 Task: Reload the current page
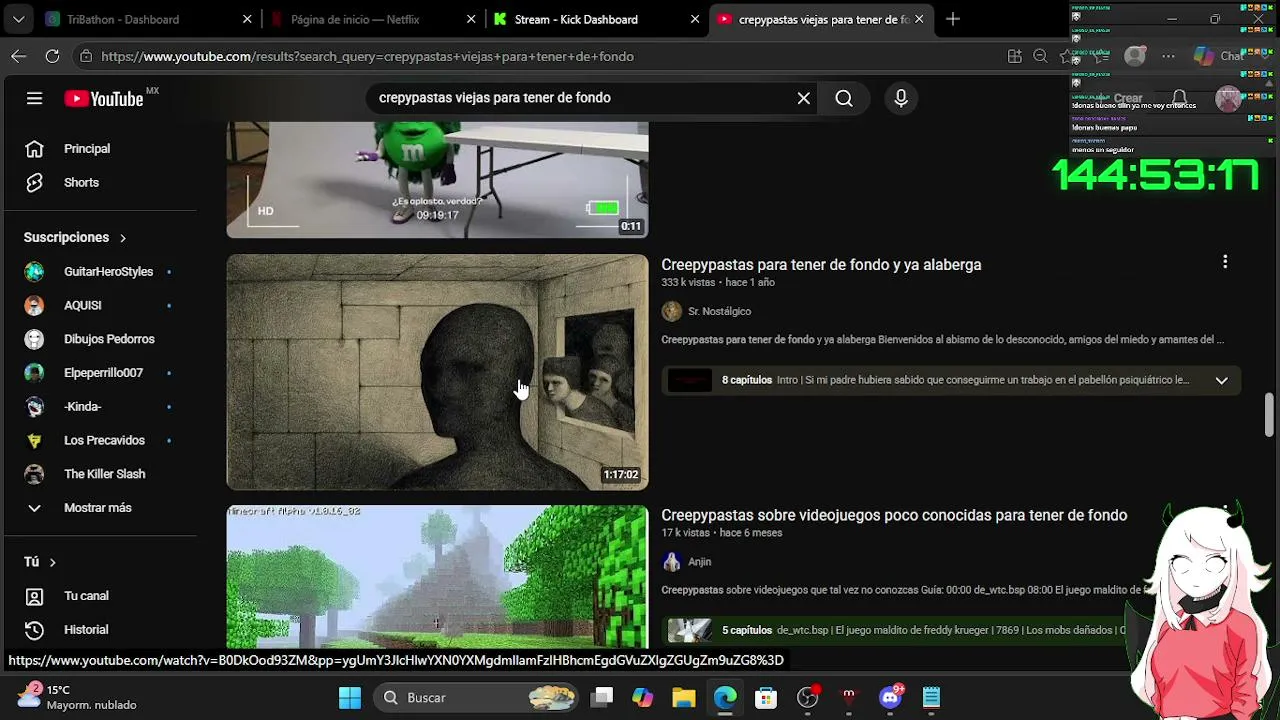pyautogui.click(x=52, y=57)
